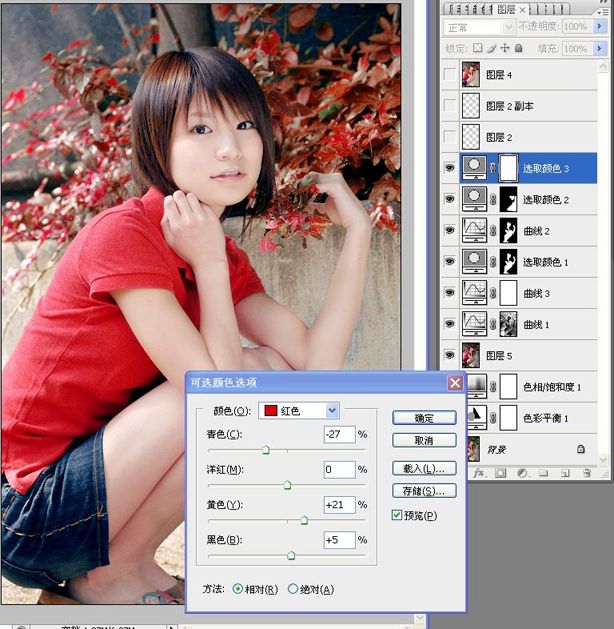Open the layers panel options menu
The height and width of the screenshot is (629, 614).
(602, 12)
